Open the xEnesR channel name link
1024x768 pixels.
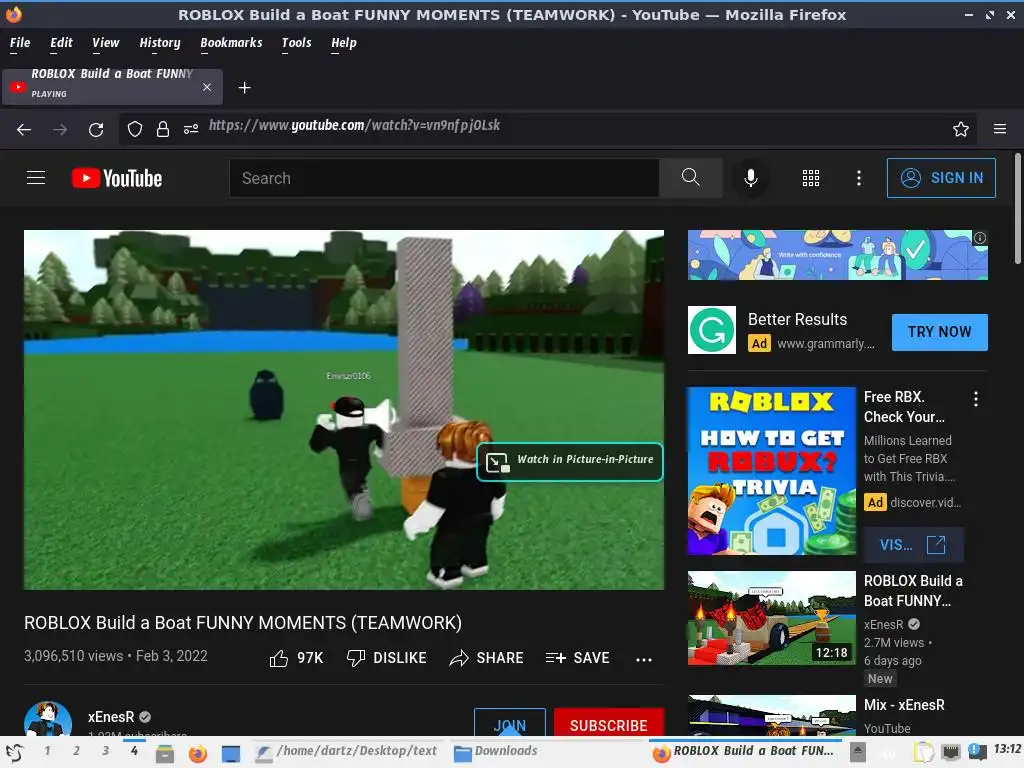pos(111,716)
